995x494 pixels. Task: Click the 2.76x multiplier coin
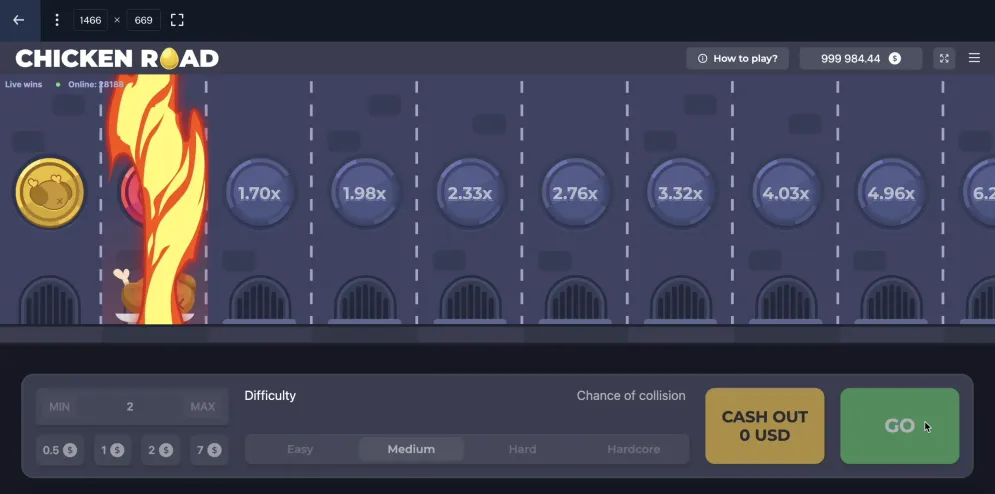575,193
